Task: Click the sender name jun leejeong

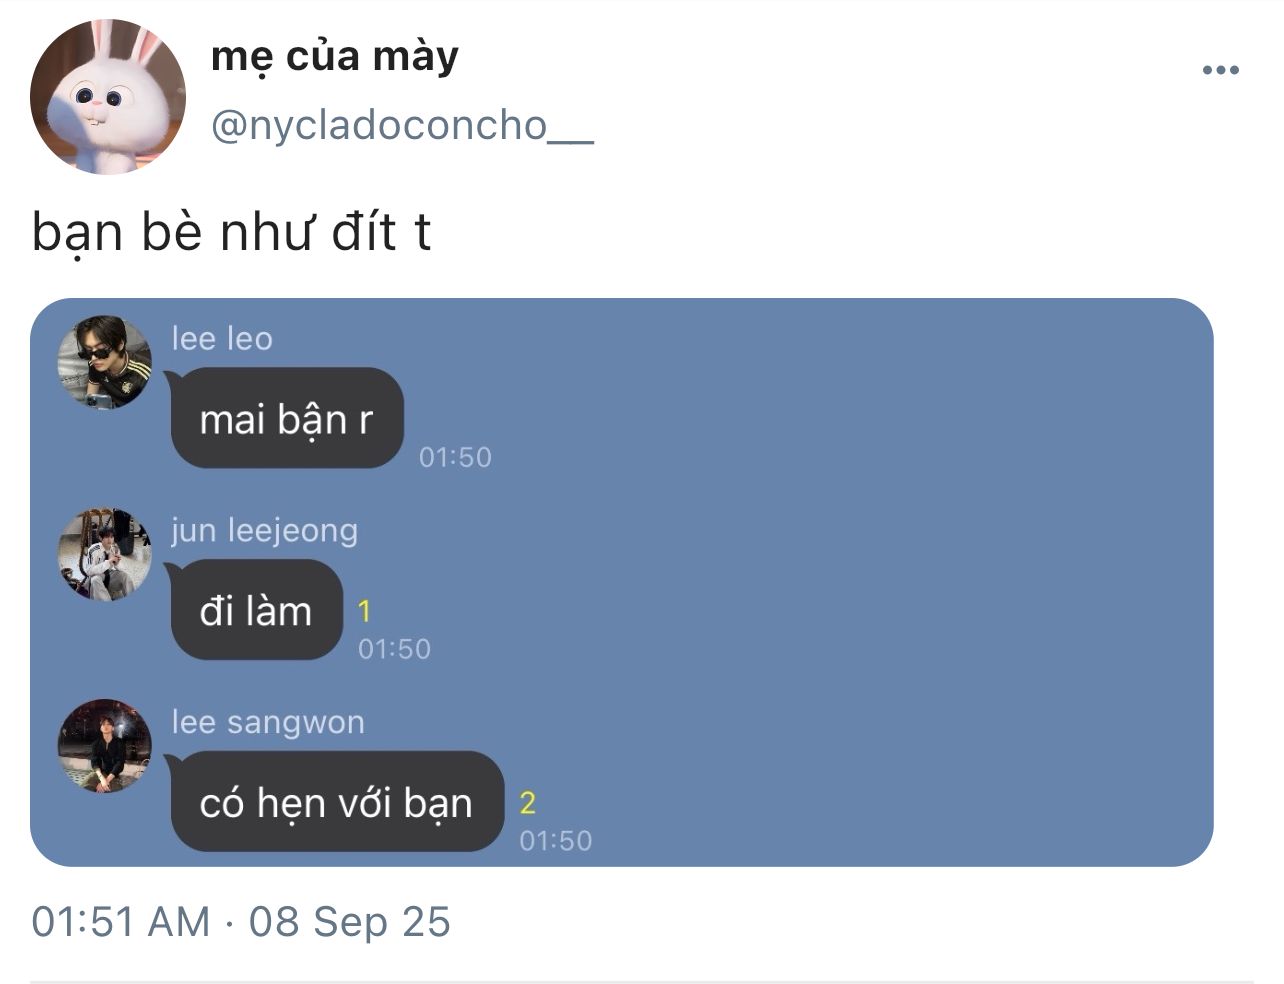Action: [264, 531]
